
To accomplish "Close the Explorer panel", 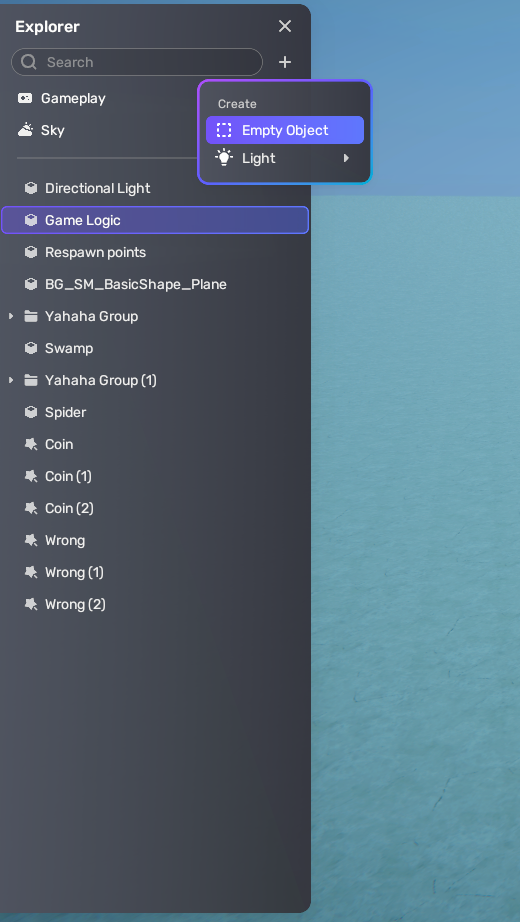I will point(285,26).
